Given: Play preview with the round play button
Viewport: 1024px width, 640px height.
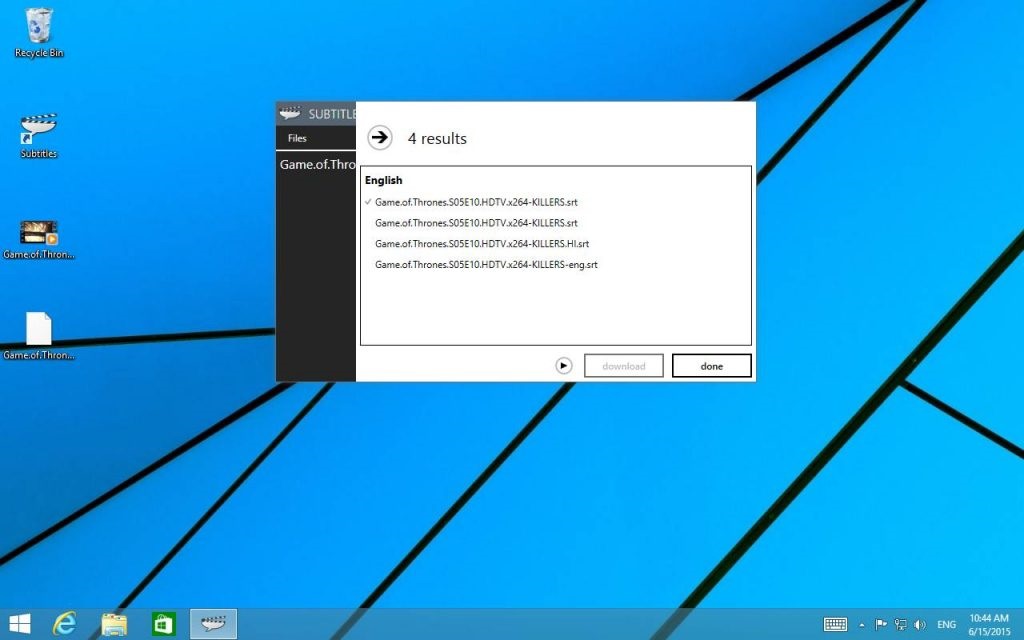Looking at the screenshot, I should (x=564, y=366).
